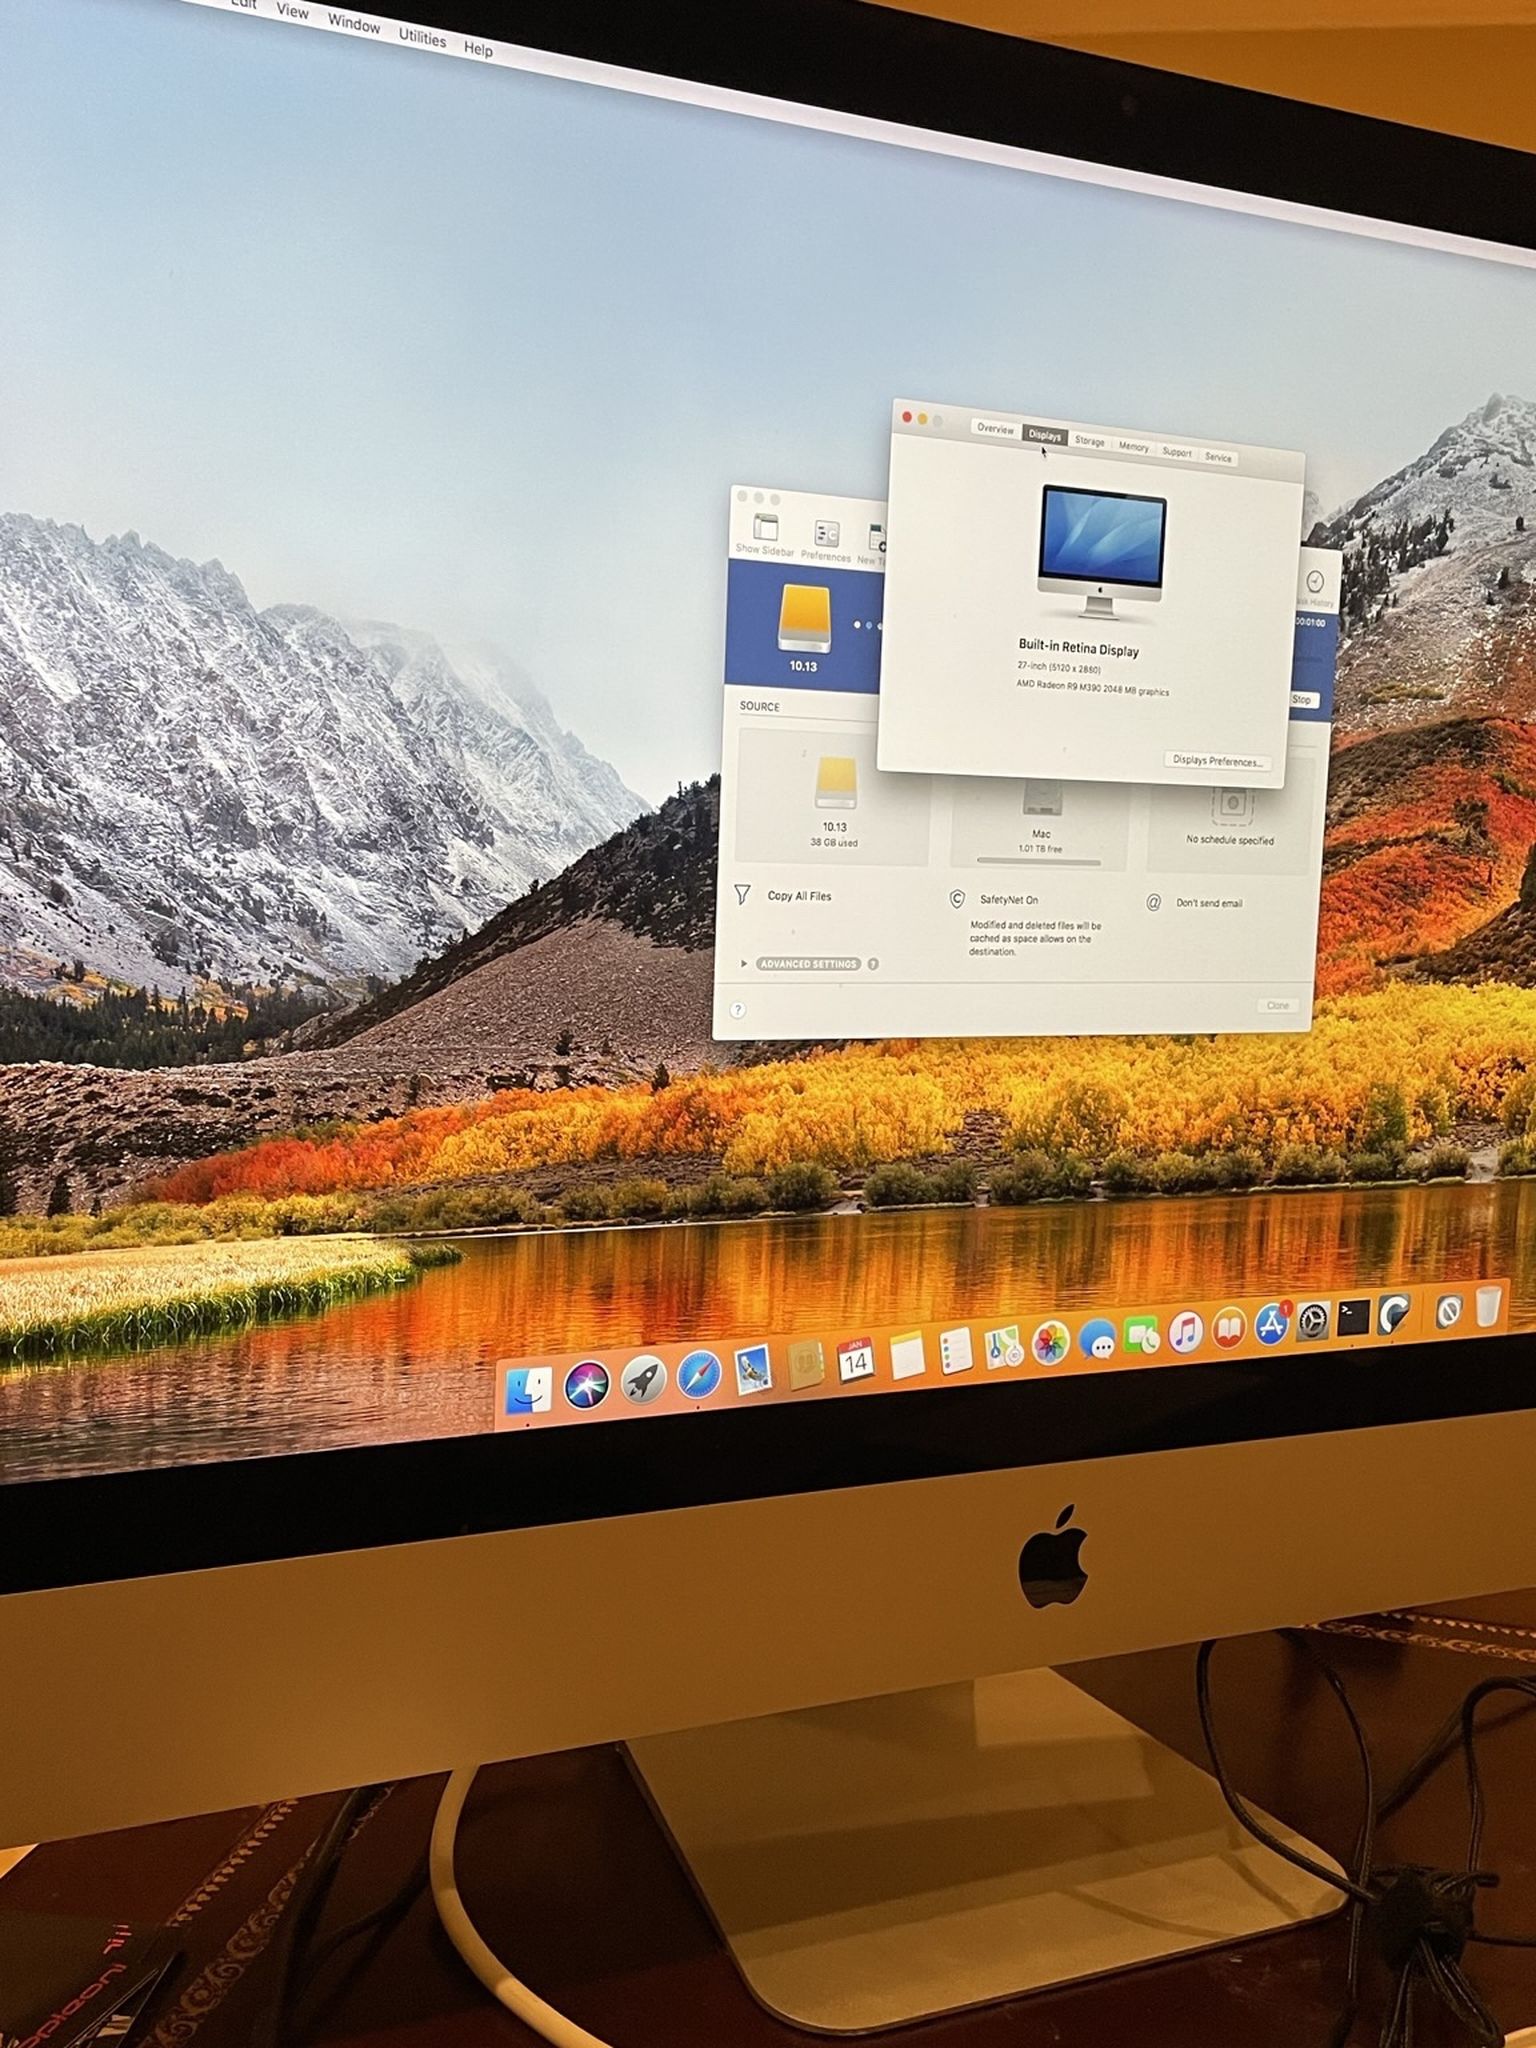Open Notes app in Dock

(907, 1357)
